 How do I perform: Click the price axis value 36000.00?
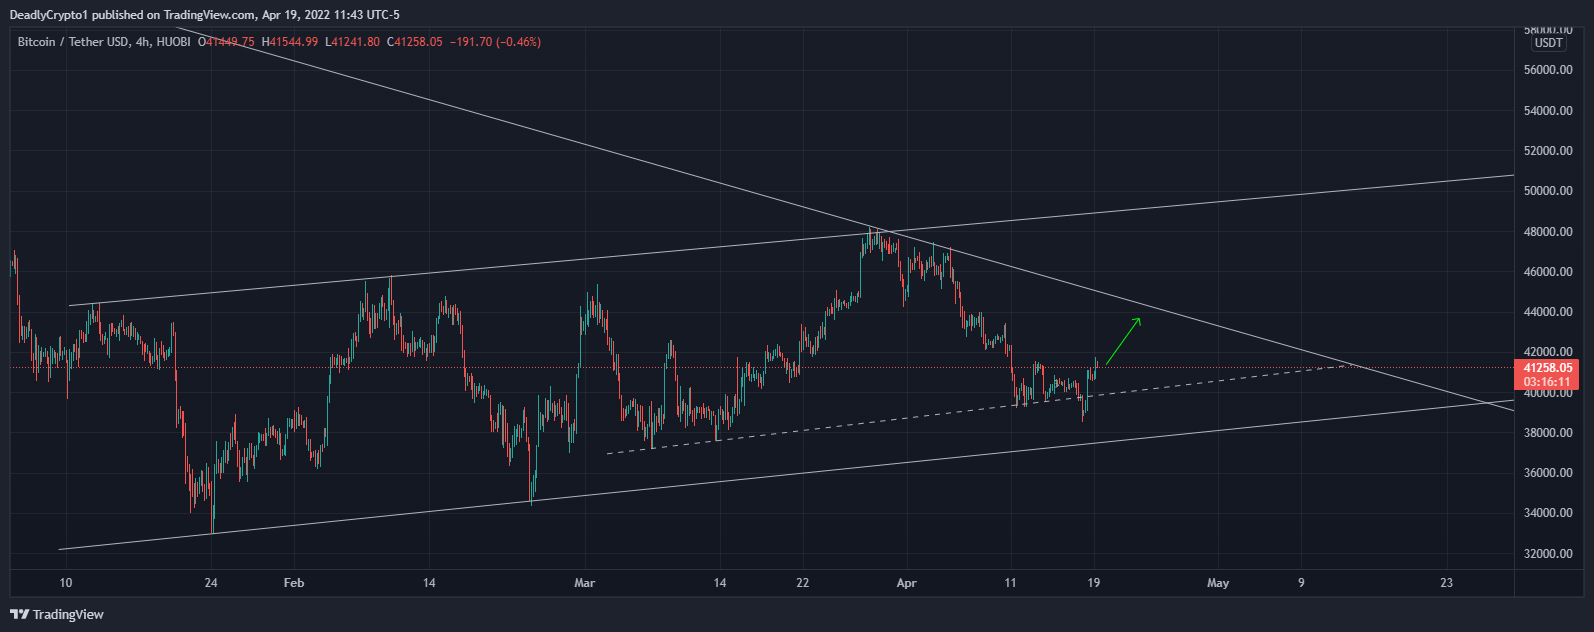point(1549,473)
